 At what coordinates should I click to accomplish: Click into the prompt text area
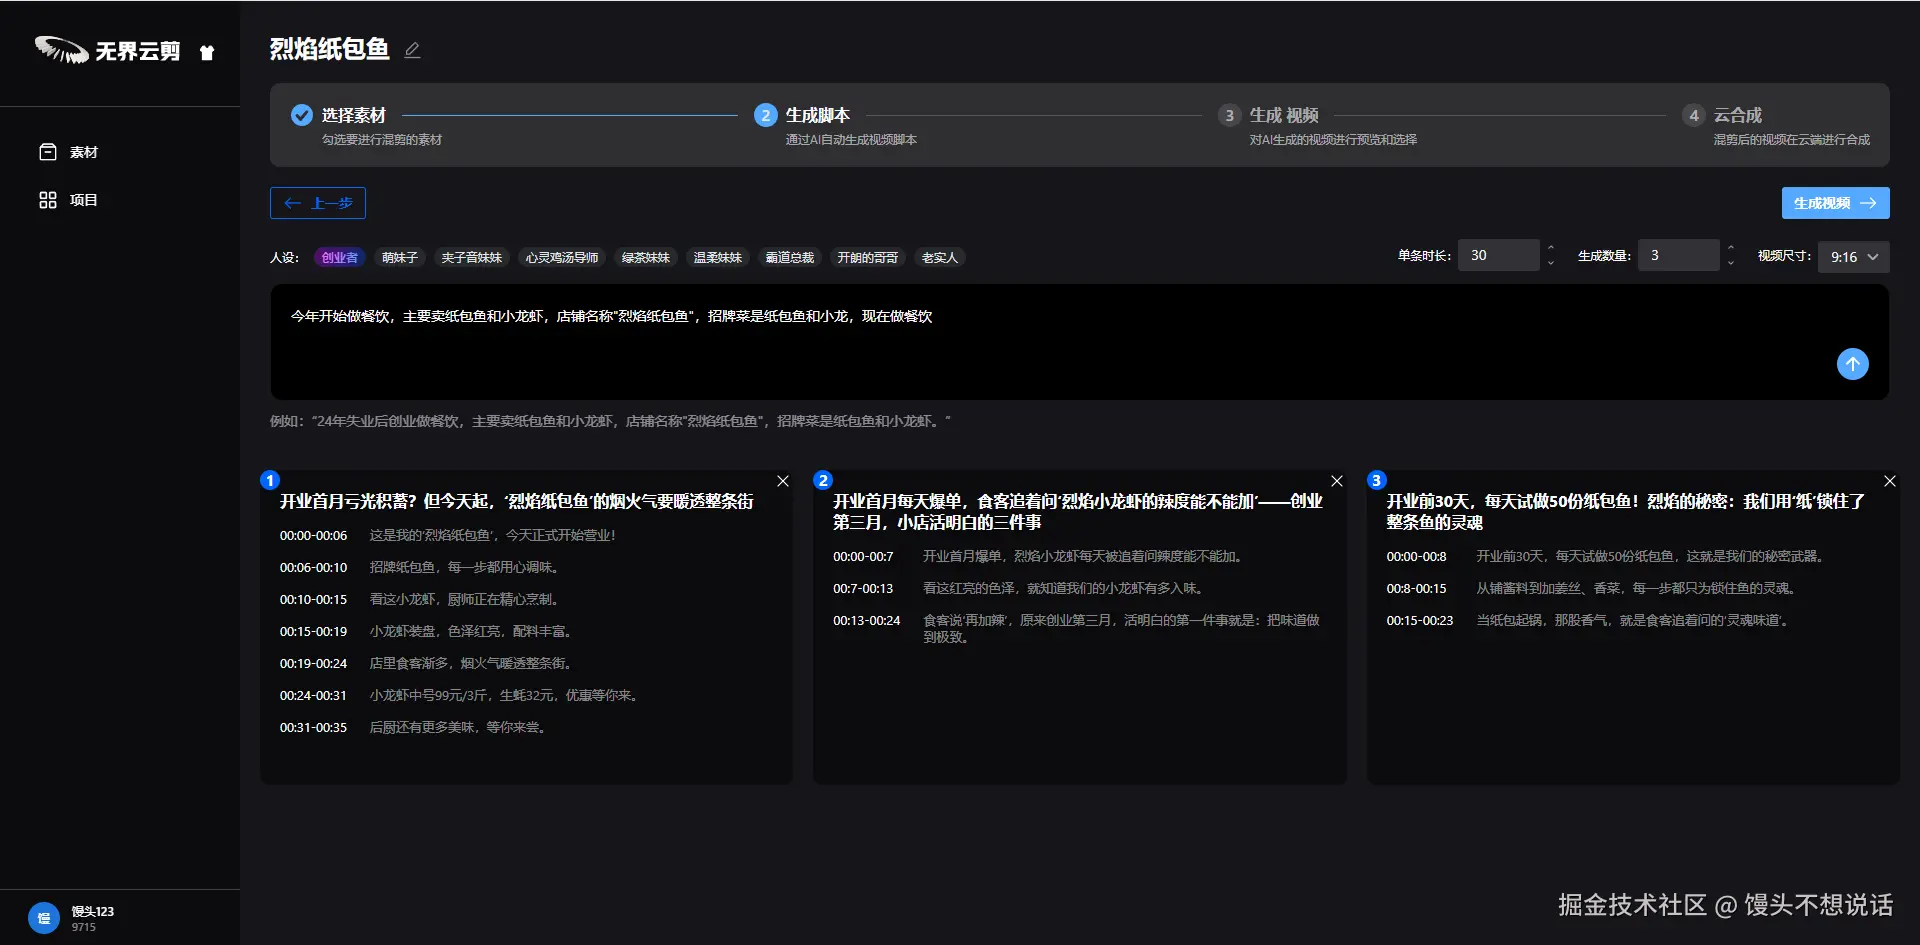[1079, 342]
